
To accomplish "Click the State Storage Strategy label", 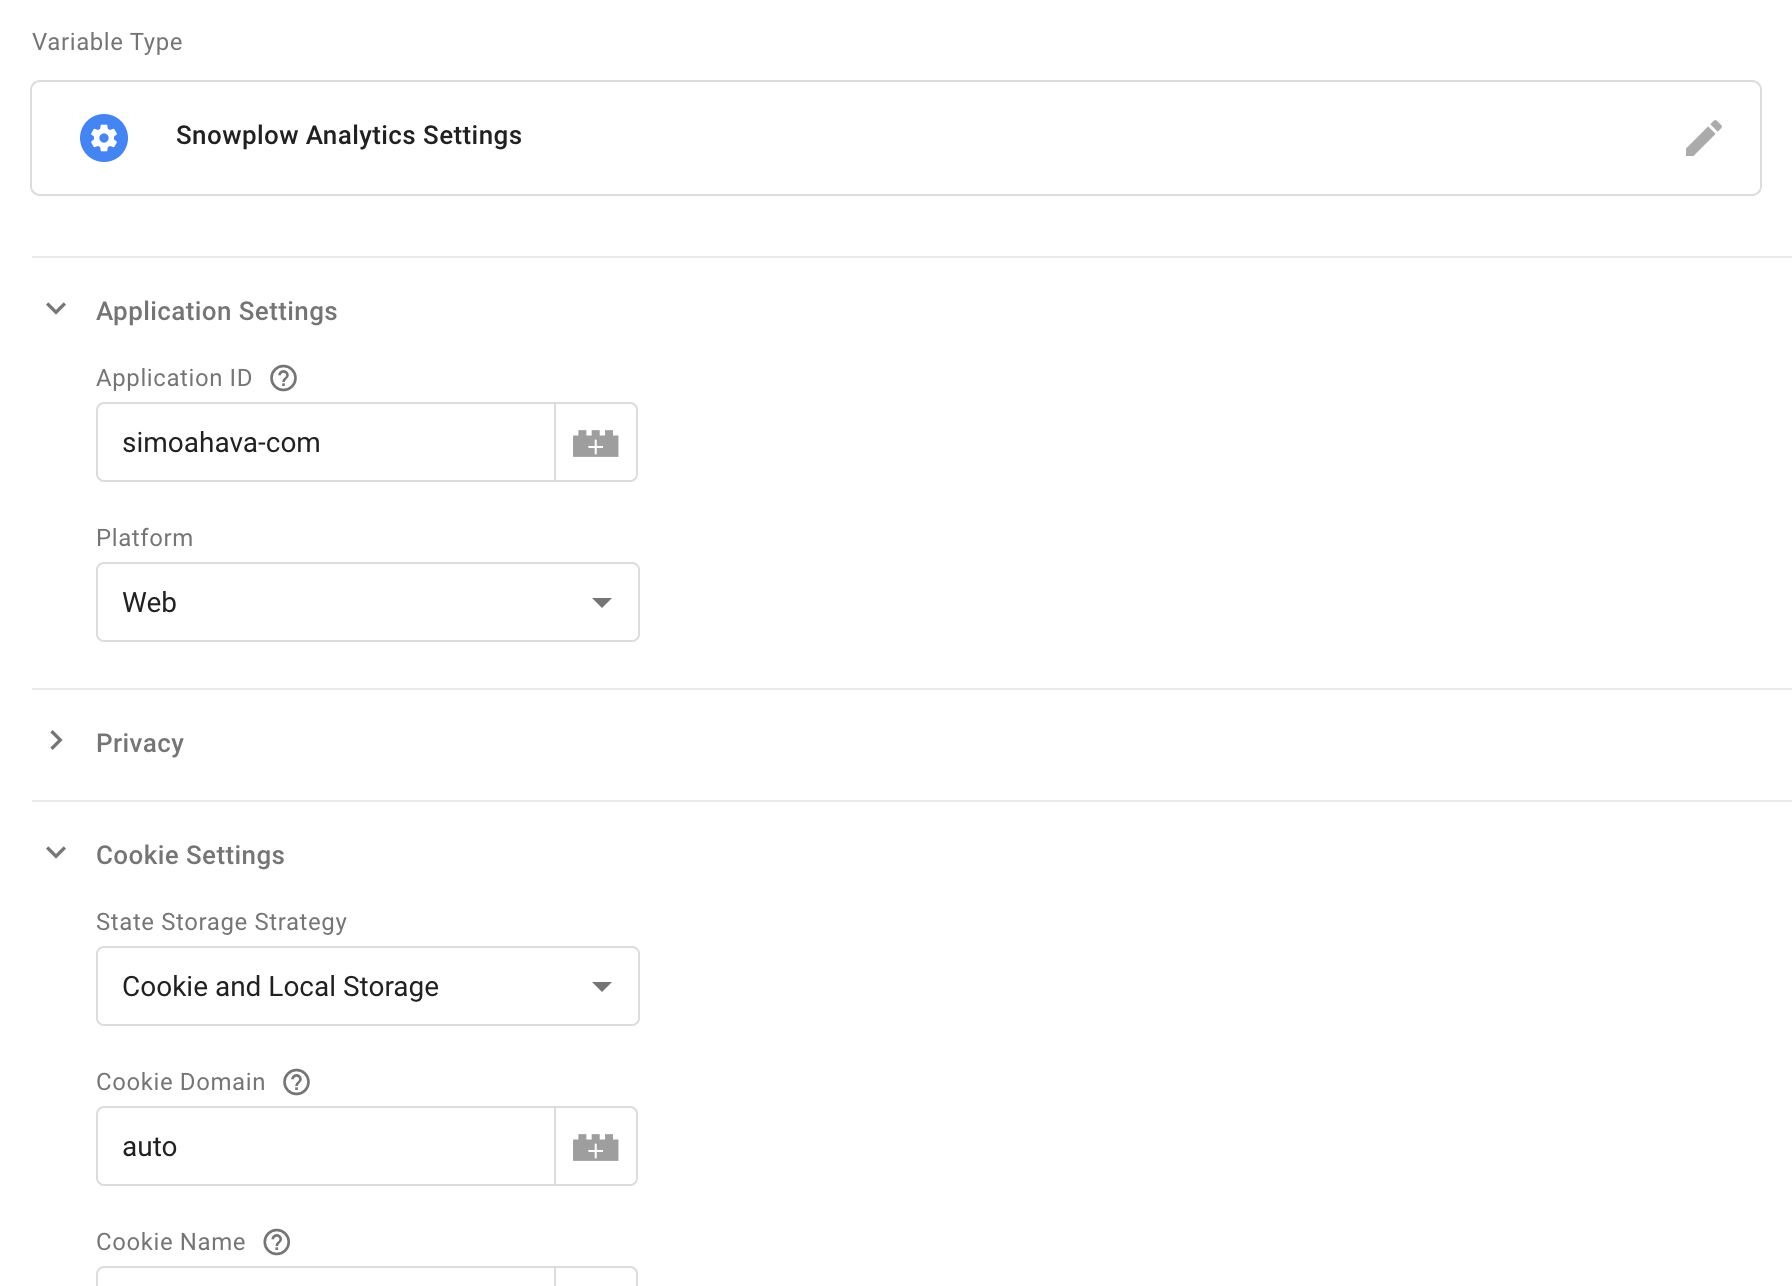I will point(222,922).
